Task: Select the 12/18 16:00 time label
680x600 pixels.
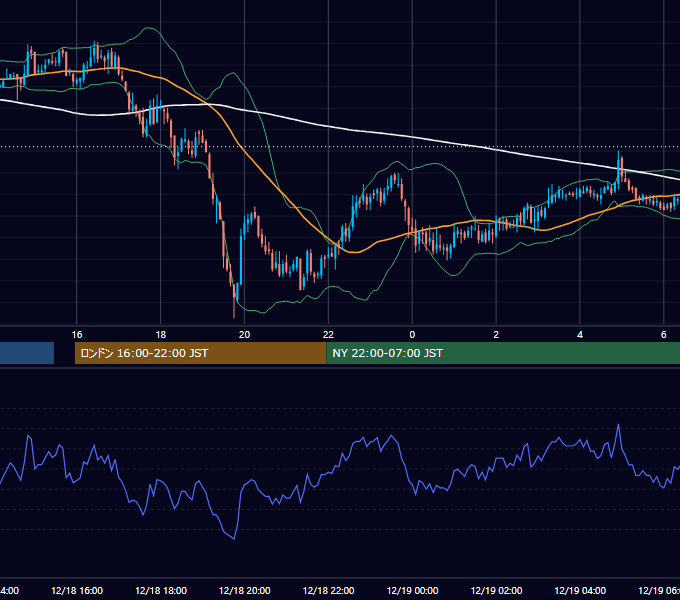Action: [x=77, y=590]
